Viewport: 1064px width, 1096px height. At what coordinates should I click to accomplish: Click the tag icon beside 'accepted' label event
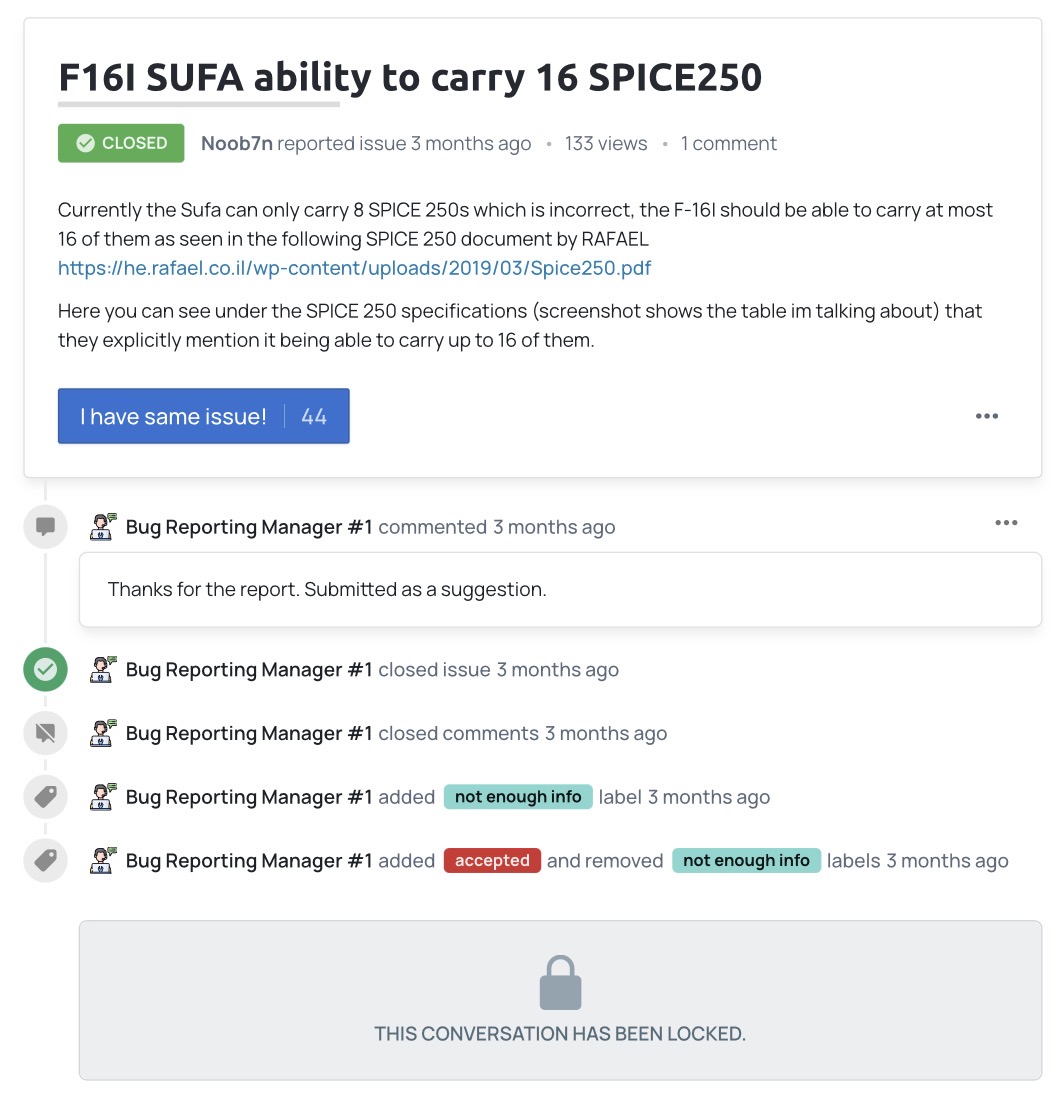[x=45, y=861]
